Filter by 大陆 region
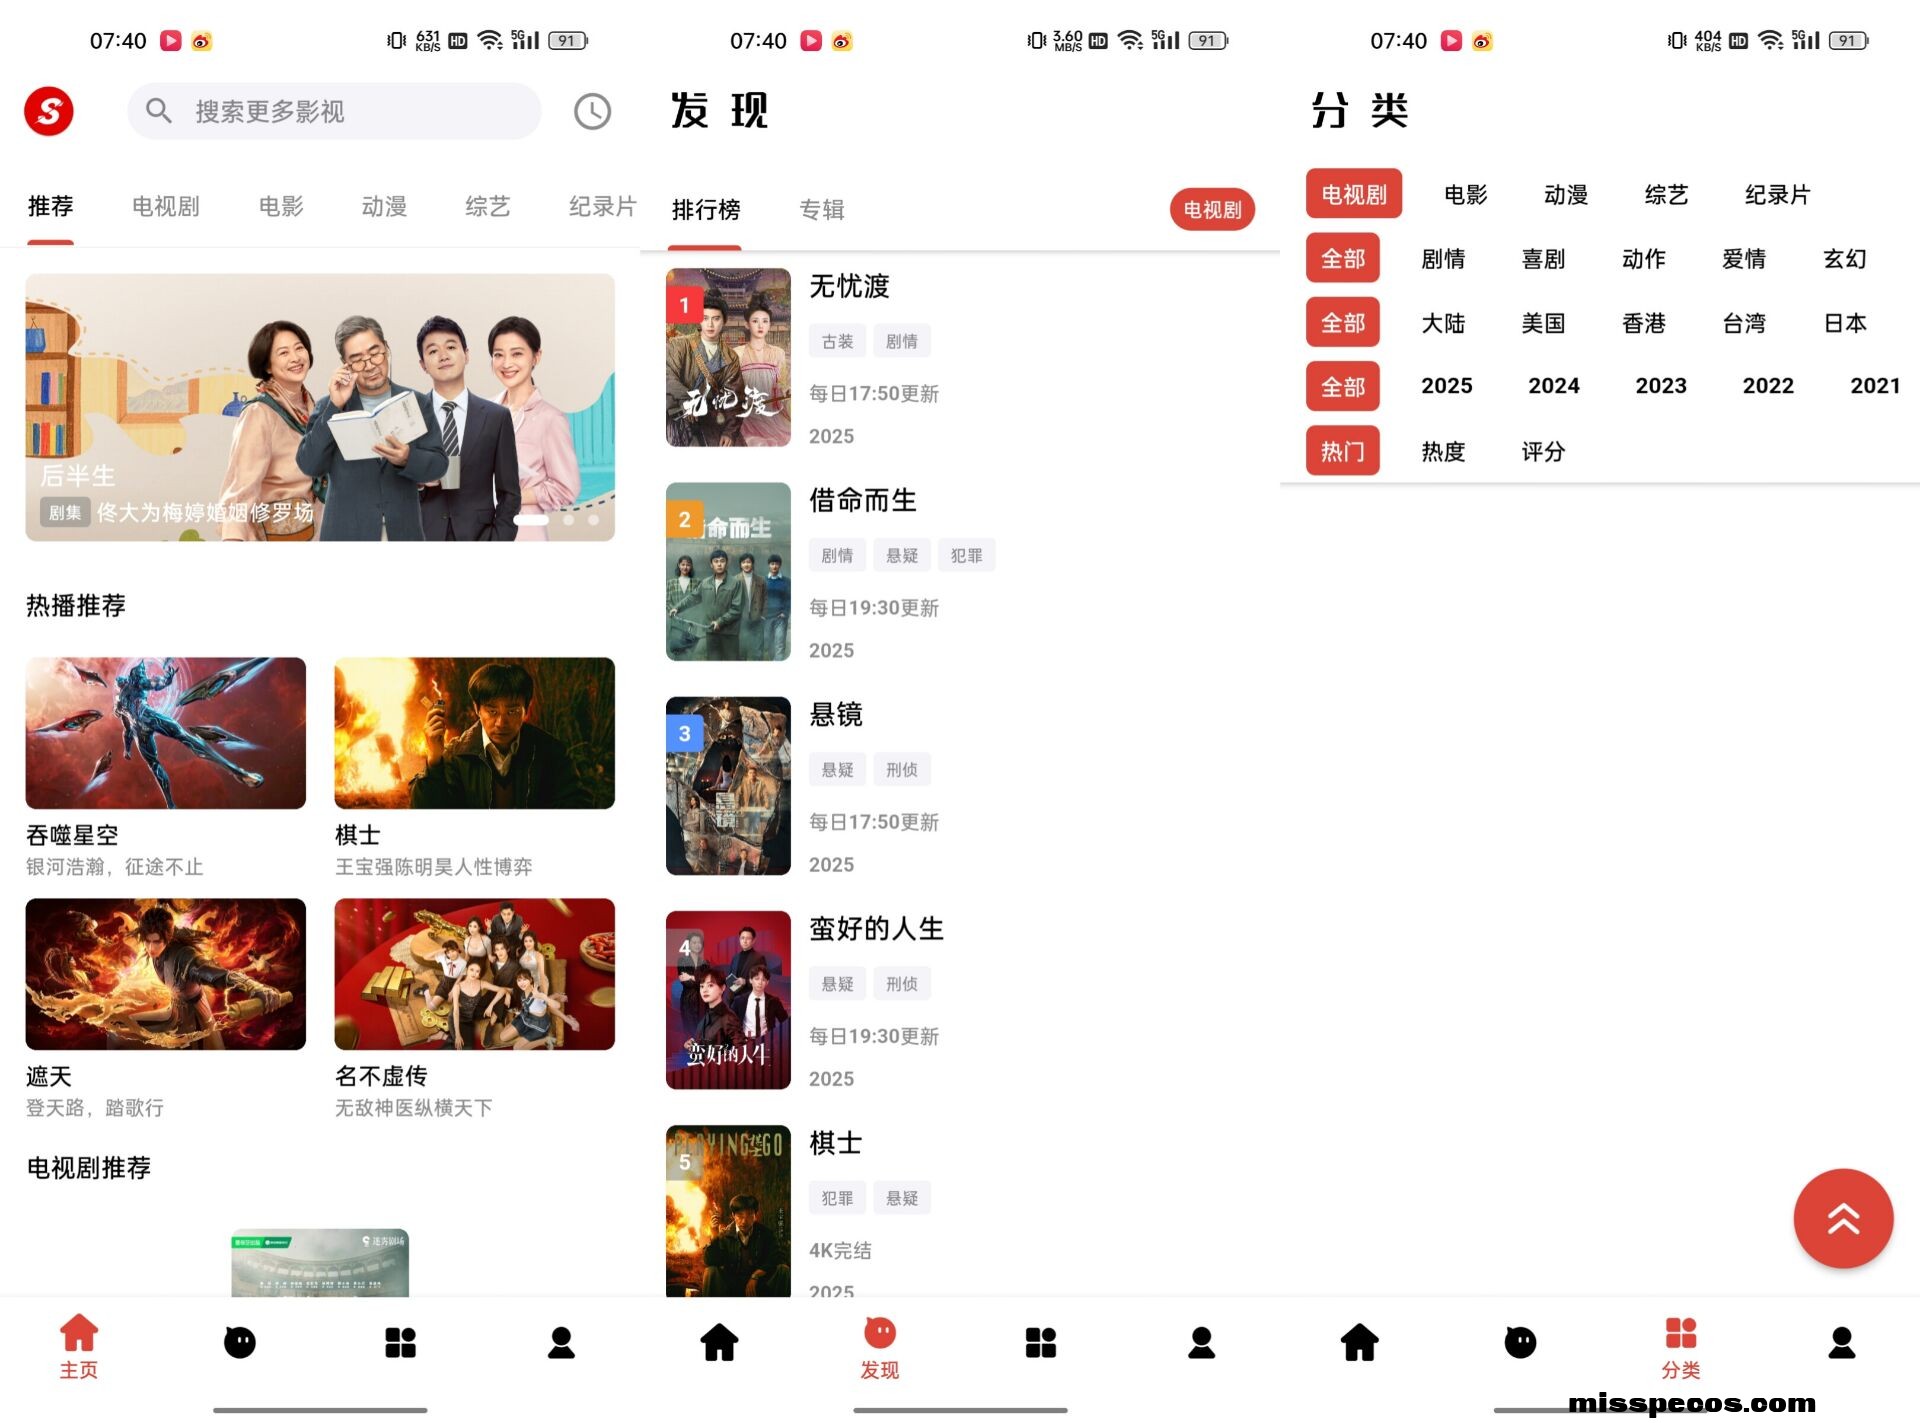This screenshot has height=1423, width=1920. coord(1443,322)
